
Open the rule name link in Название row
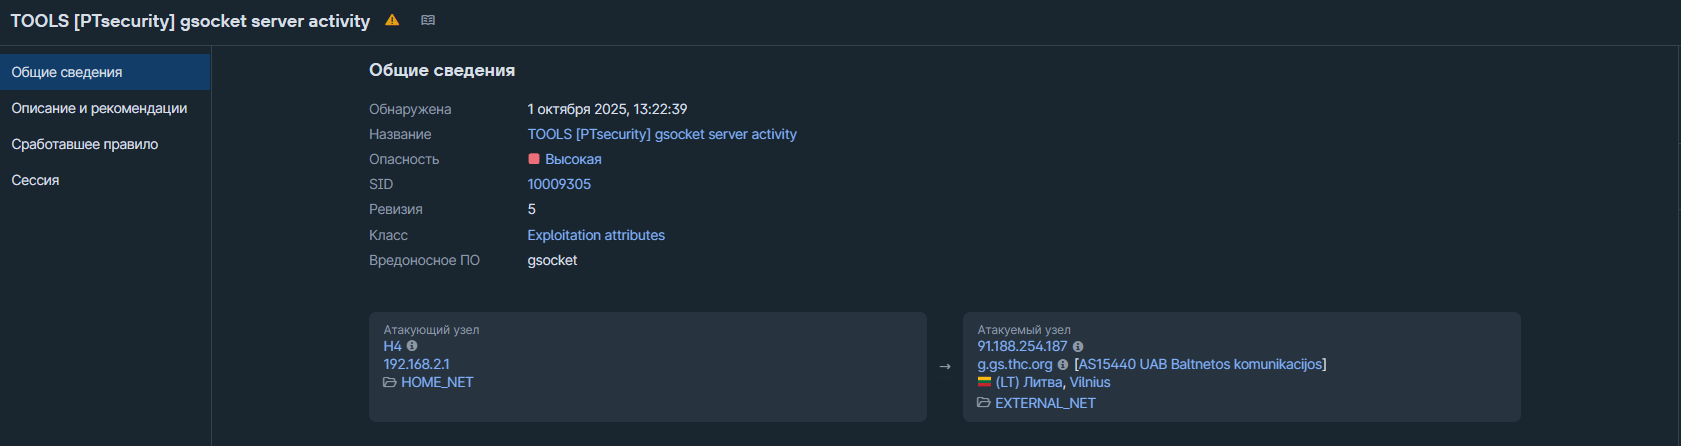(x=662, y=134)
